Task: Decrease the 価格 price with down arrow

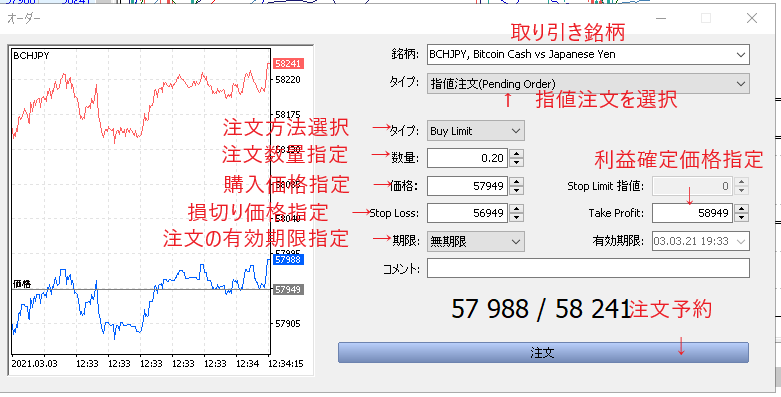Action: [x=517, y=190]
